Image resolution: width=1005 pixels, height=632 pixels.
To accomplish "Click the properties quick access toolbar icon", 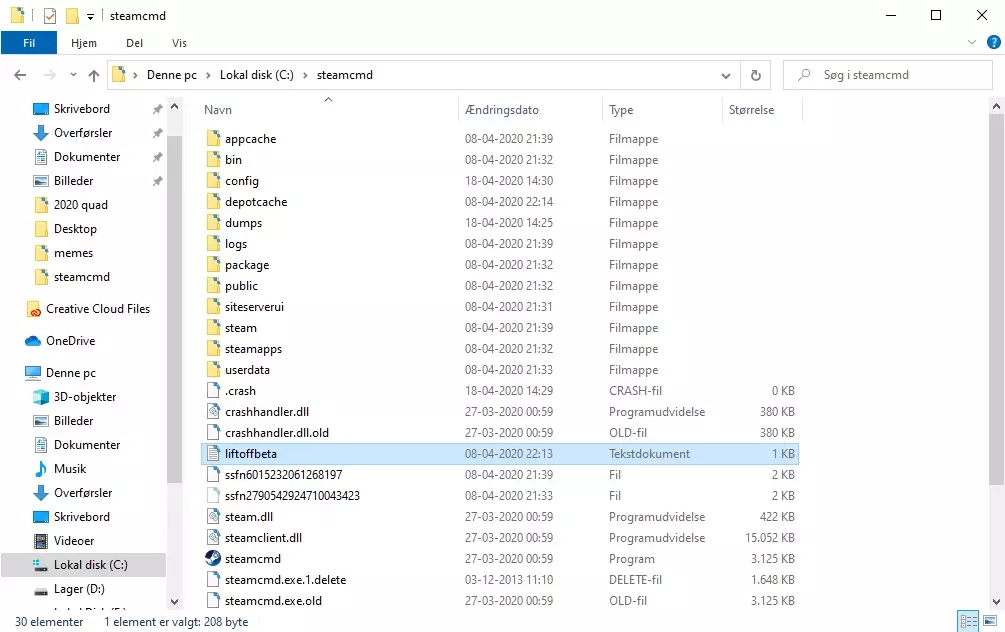I will pyautogui.click(x=50, y=15).
